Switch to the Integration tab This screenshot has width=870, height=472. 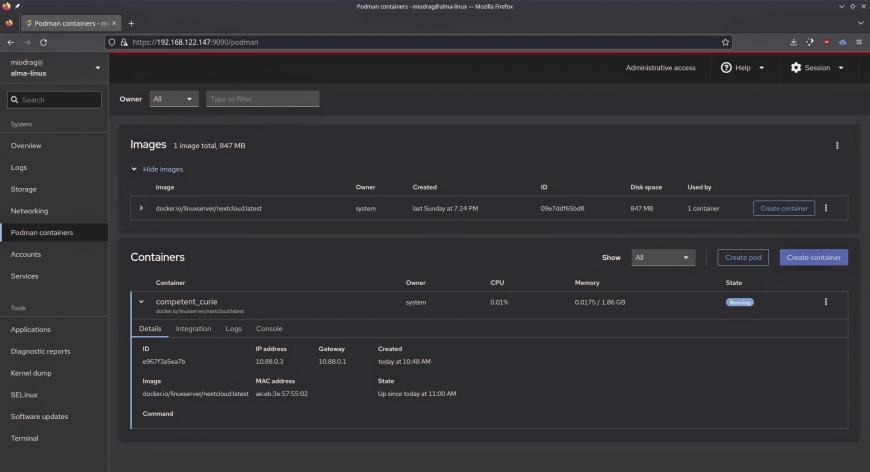[193, 328]
